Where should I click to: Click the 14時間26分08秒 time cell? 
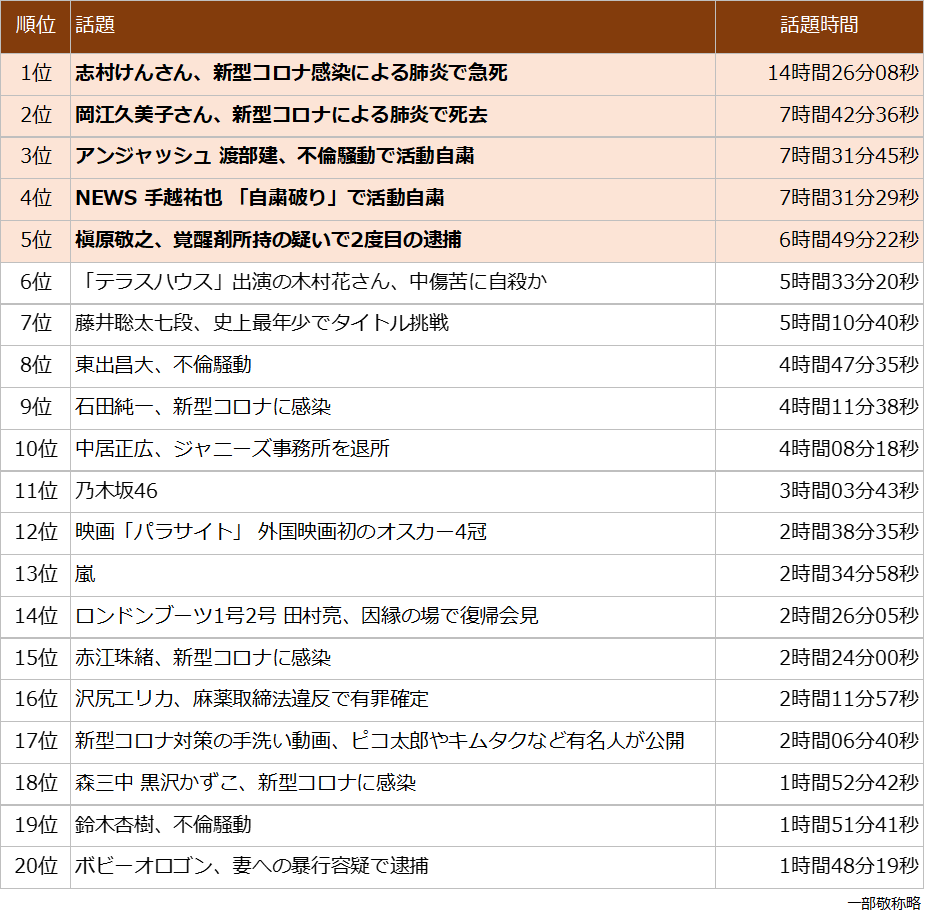click(x=842, y=73)
